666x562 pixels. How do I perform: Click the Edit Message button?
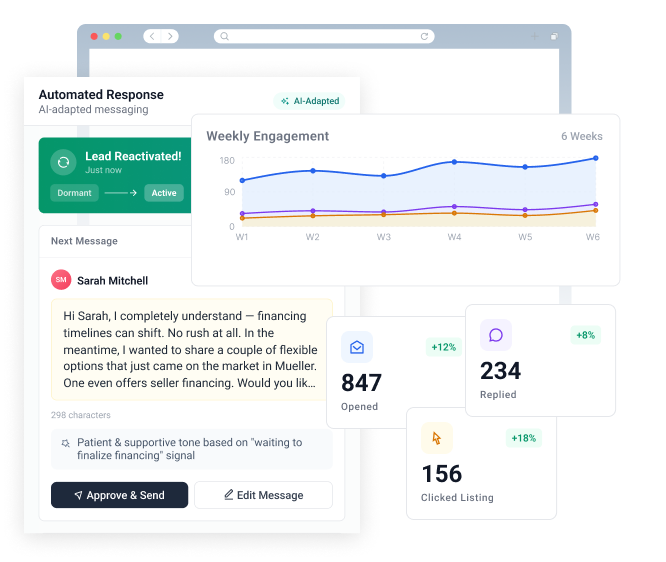coord(263,495)
